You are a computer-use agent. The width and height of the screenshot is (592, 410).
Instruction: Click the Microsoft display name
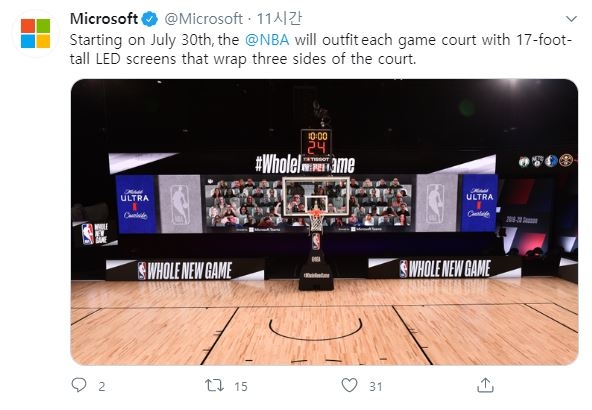click(x=104, y=18)
